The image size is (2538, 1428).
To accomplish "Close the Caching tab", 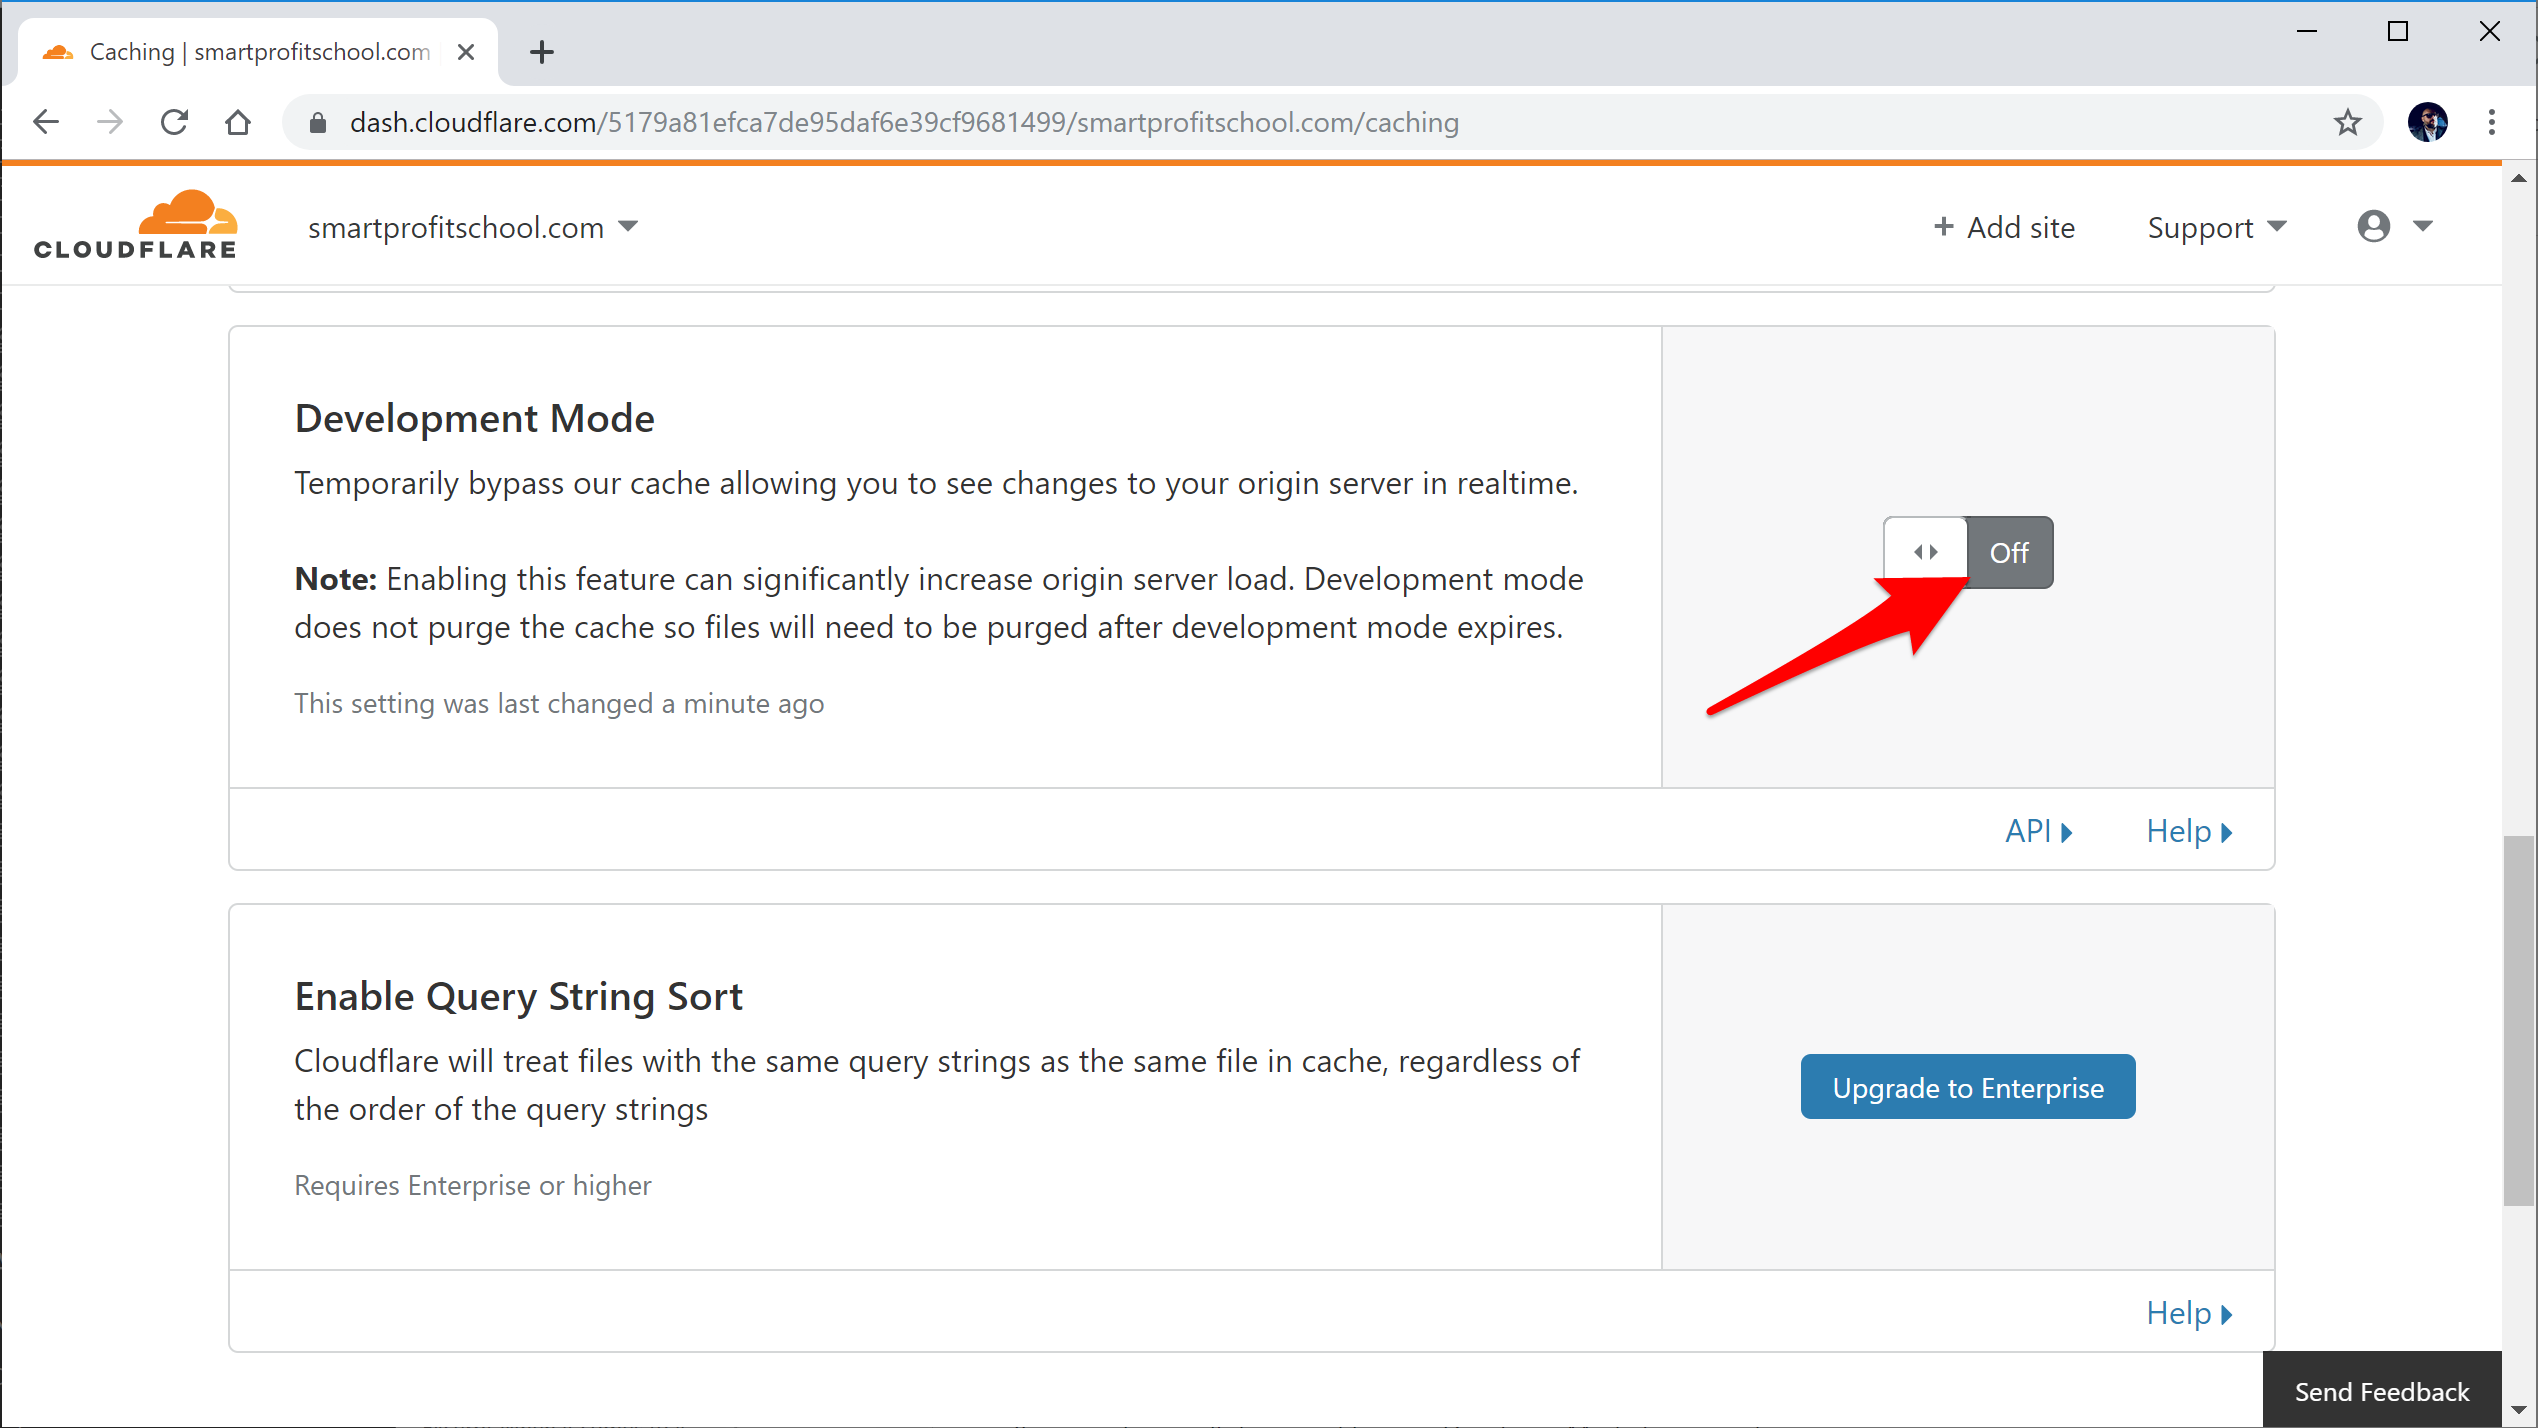I will pyautogui.click(x=466, y=52).
